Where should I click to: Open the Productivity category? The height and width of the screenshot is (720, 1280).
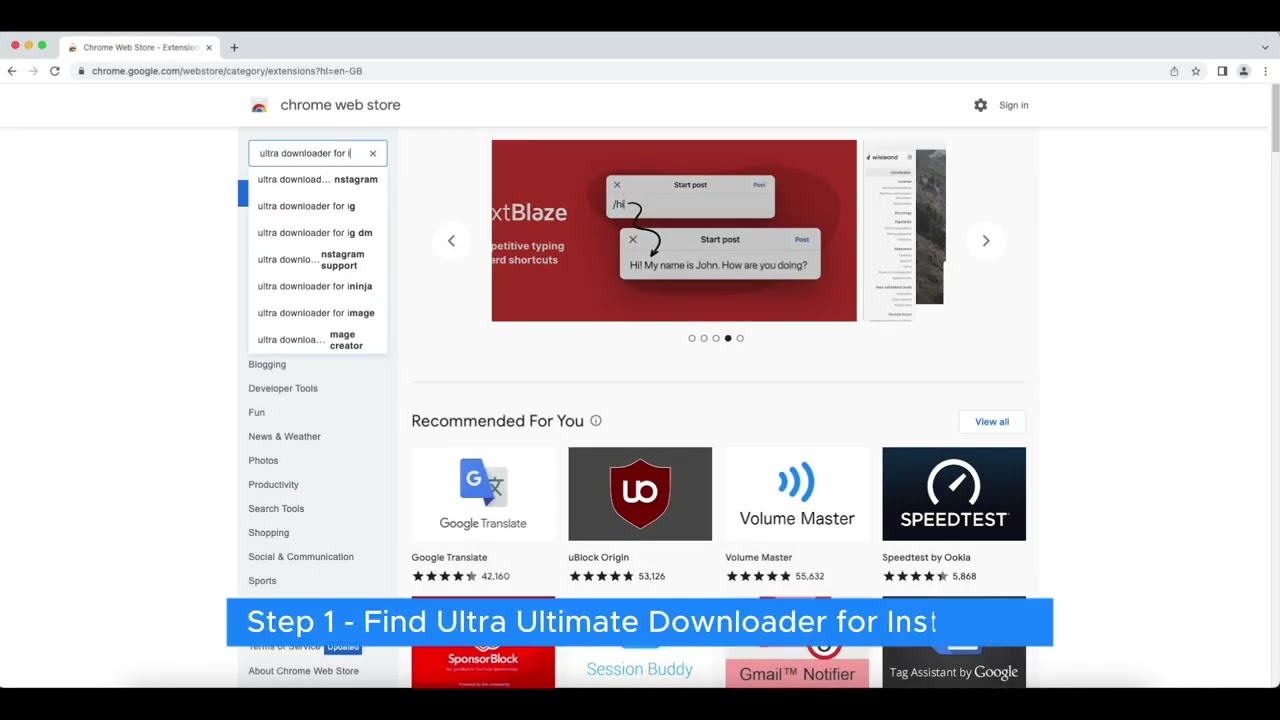(273, 484)
